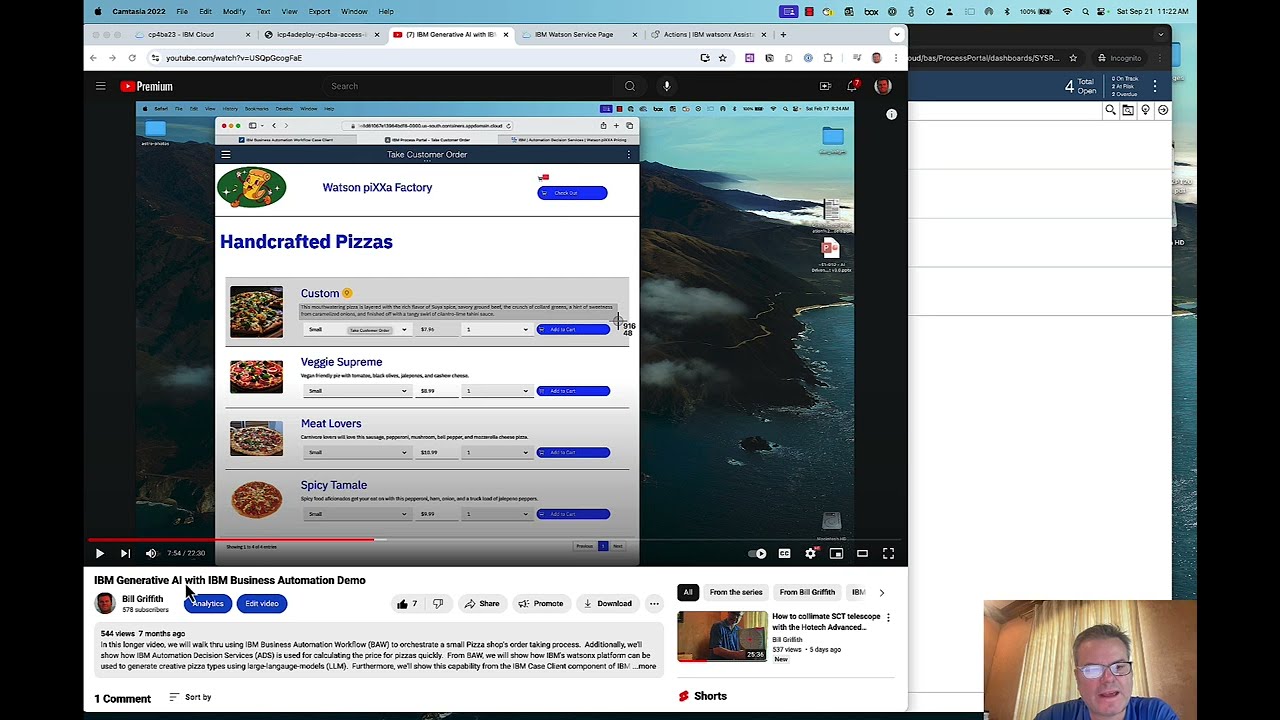Screen dimensions: 1280x720
Task: Toggle theater mode in the player
Action: point(862,553)
